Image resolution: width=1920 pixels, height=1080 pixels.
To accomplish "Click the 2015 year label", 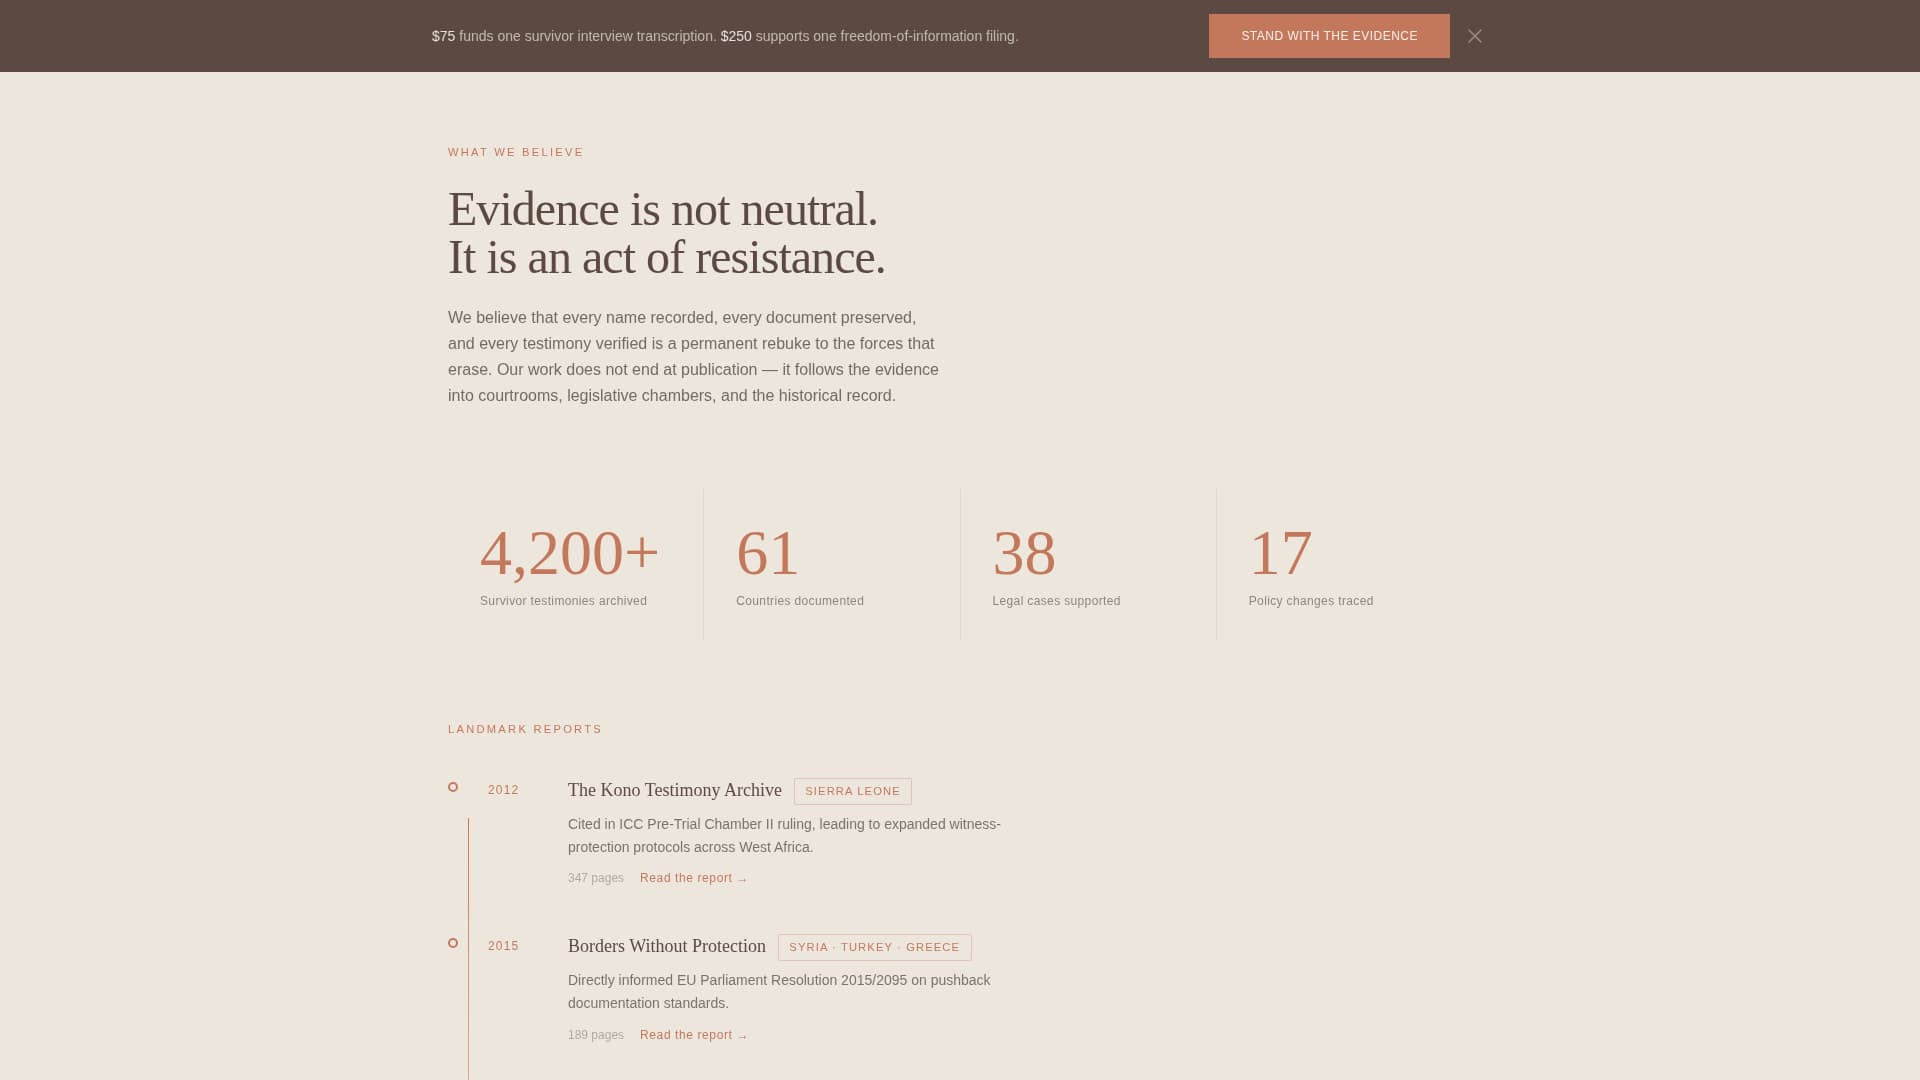I will point(503,946).
